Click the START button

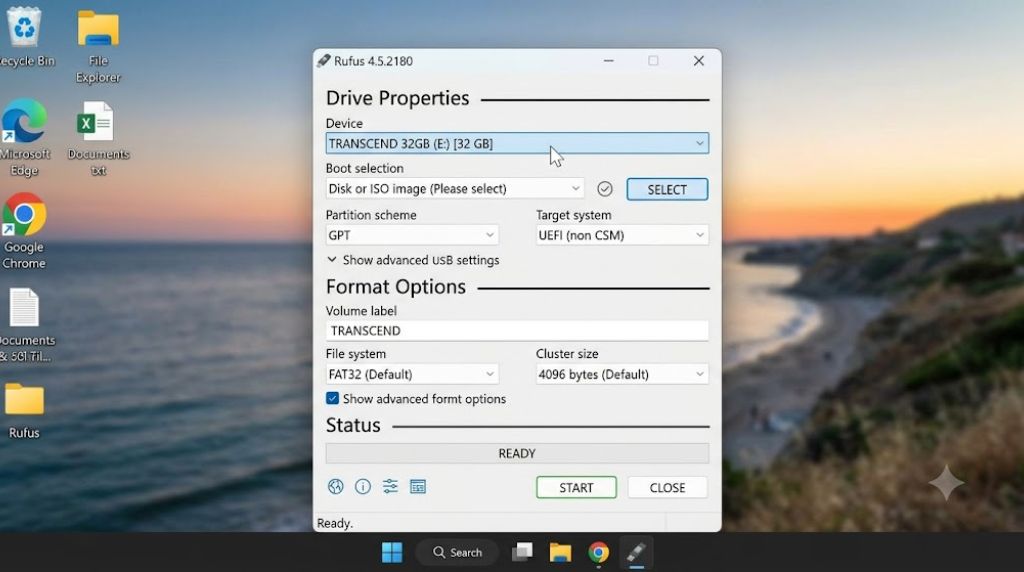(x=576, y=488)
